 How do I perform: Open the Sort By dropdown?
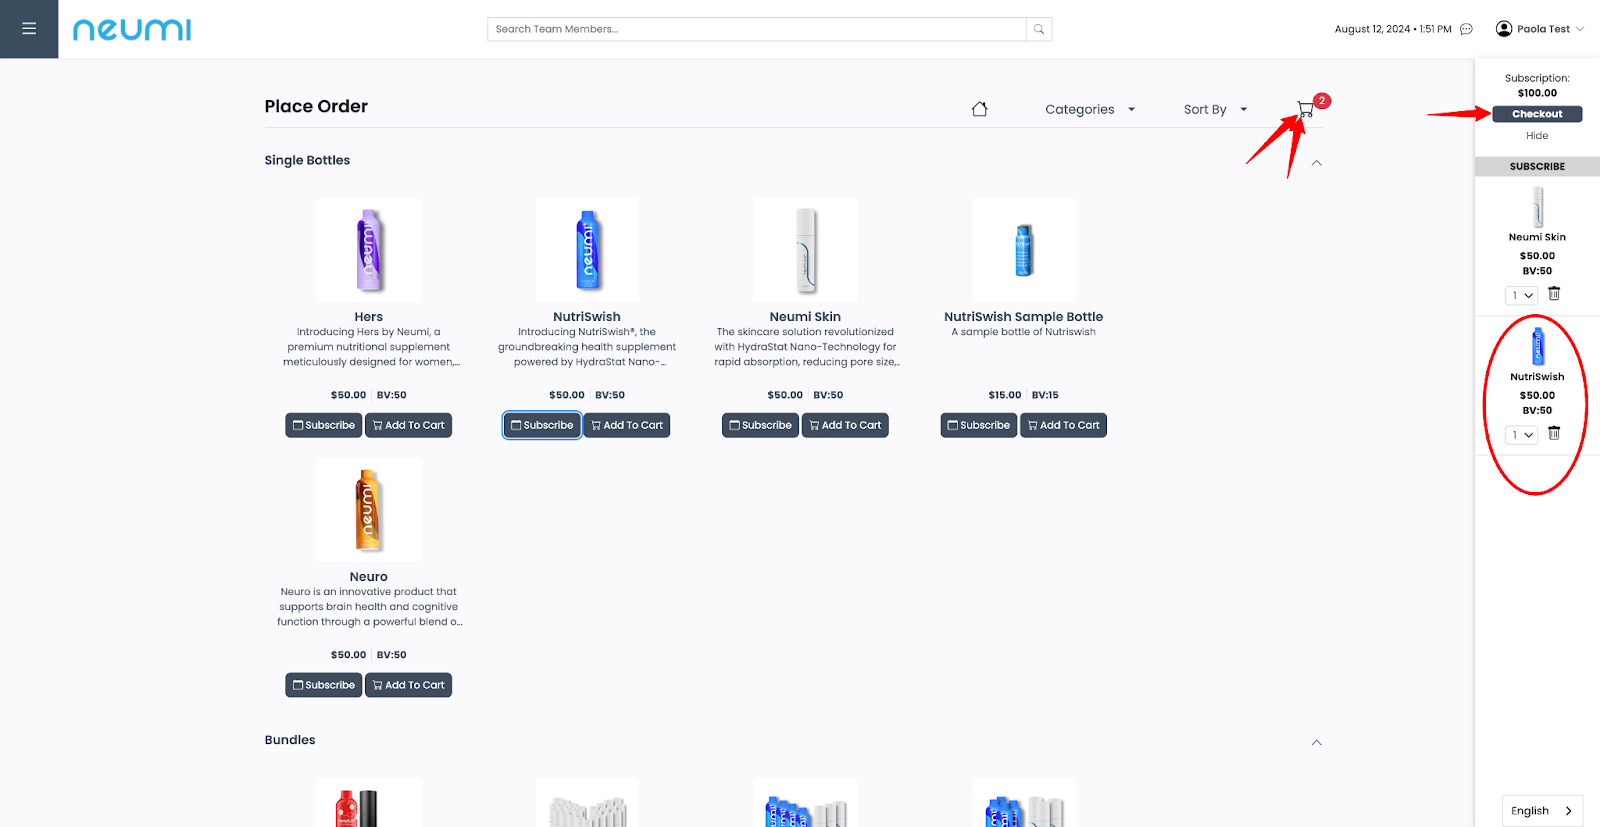coord(1214,109)
